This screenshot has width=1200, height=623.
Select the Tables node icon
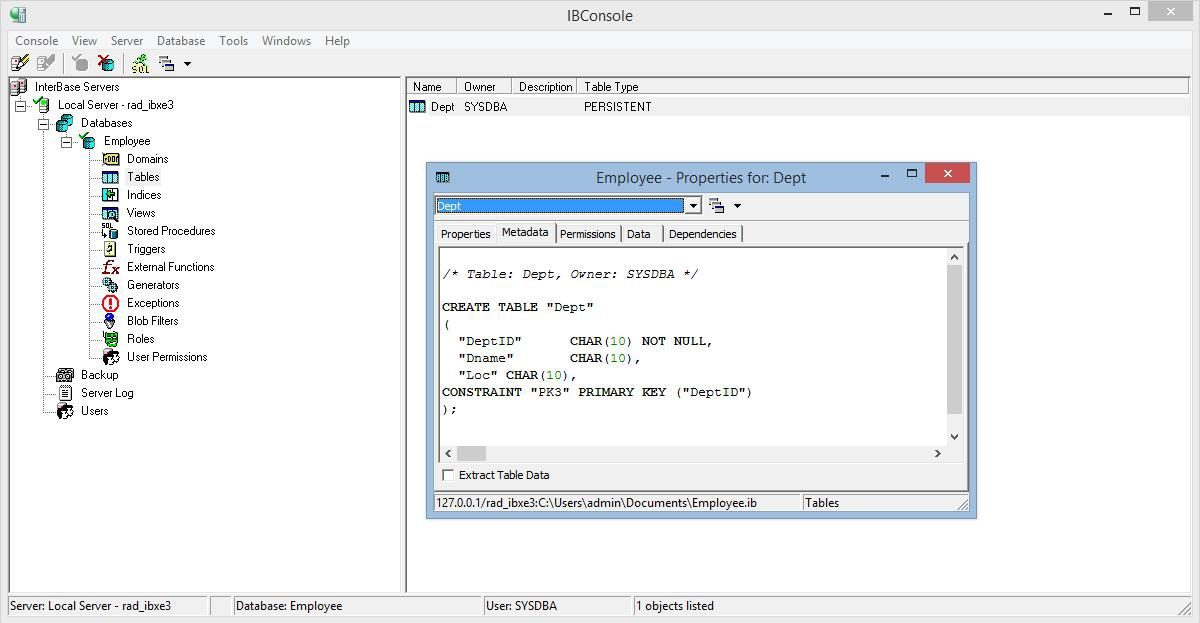pos(110,177)
